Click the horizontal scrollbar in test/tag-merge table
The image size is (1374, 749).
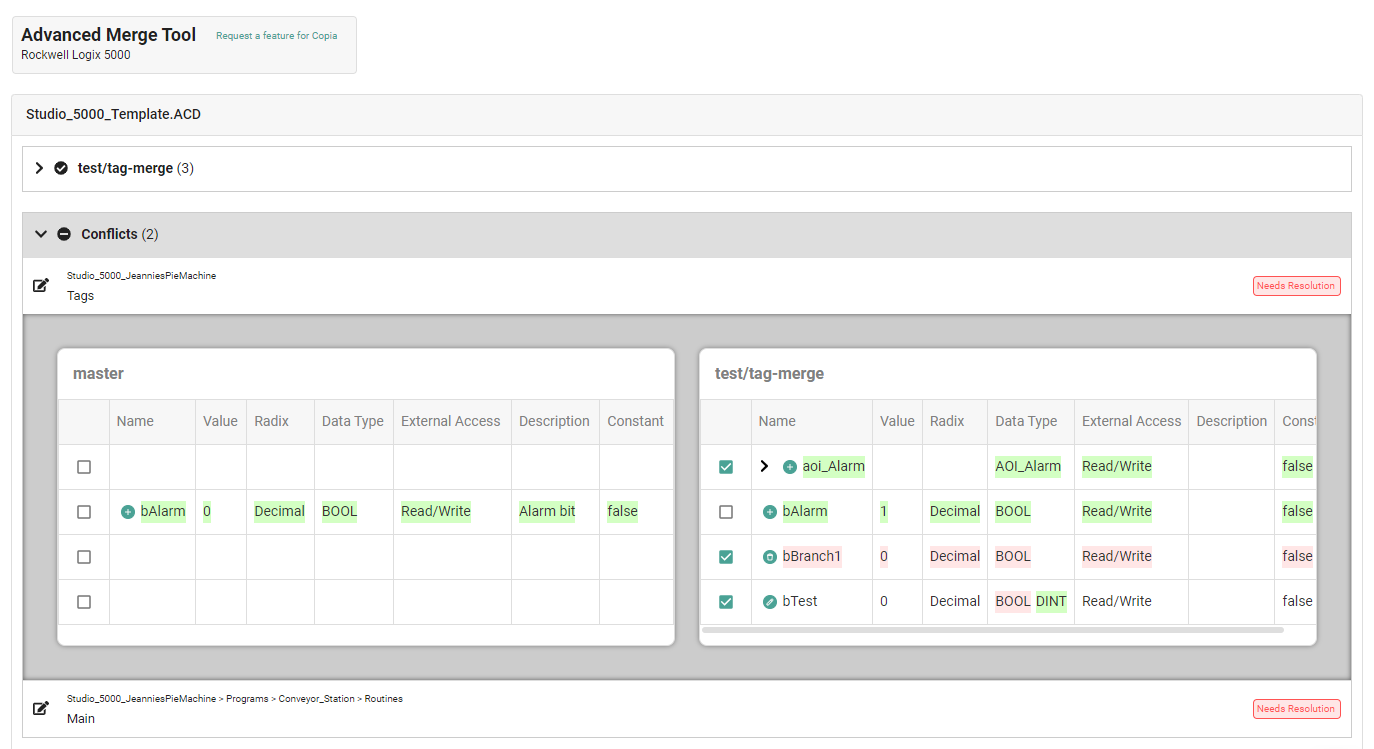pos(992,630)
